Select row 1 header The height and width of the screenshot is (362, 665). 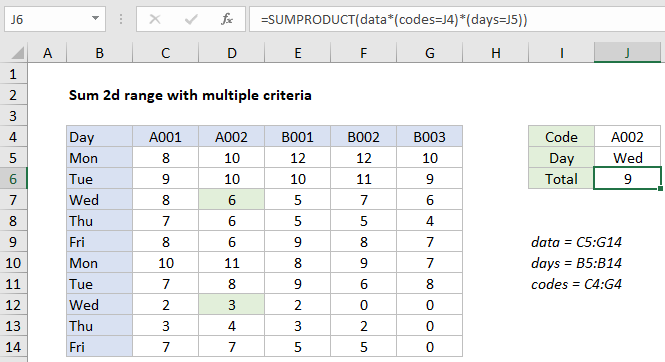13,74
